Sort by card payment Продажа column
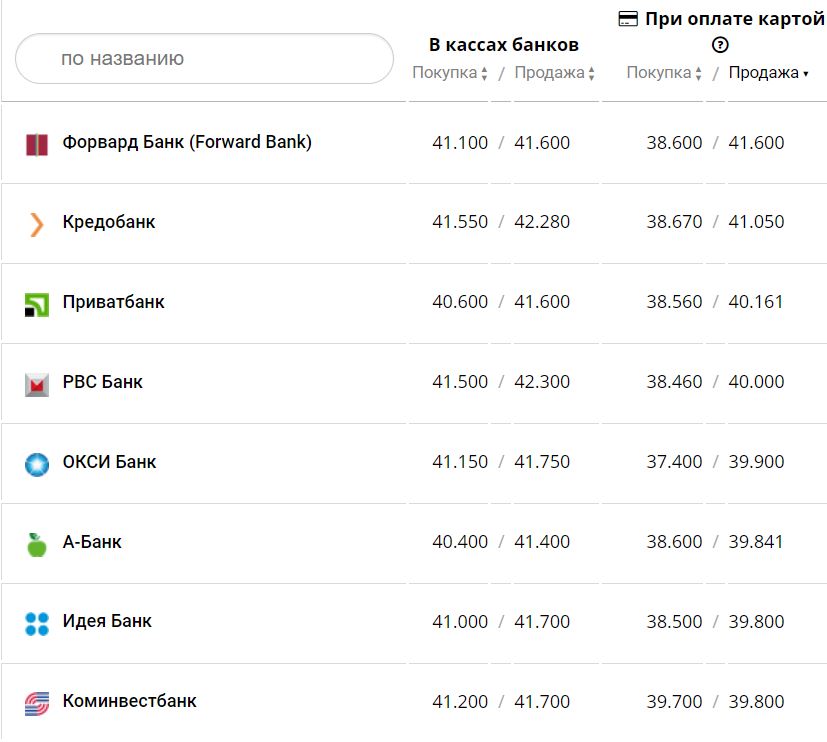The image size is (827, 742). pos(768,73)
